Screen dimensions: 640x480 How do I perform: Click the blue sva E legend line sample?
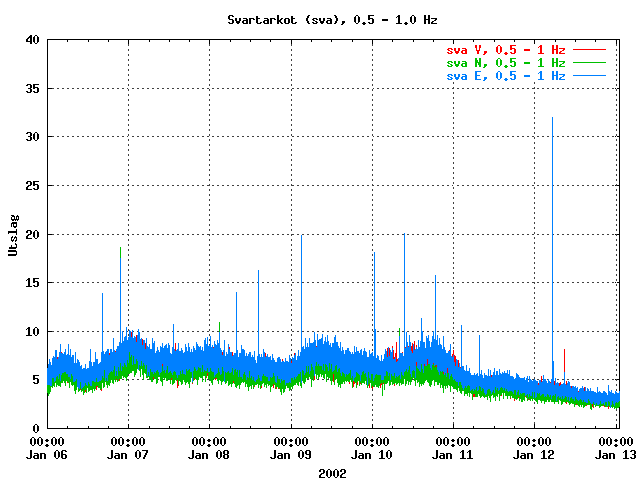pyautogui.click(x=590, y=76)
